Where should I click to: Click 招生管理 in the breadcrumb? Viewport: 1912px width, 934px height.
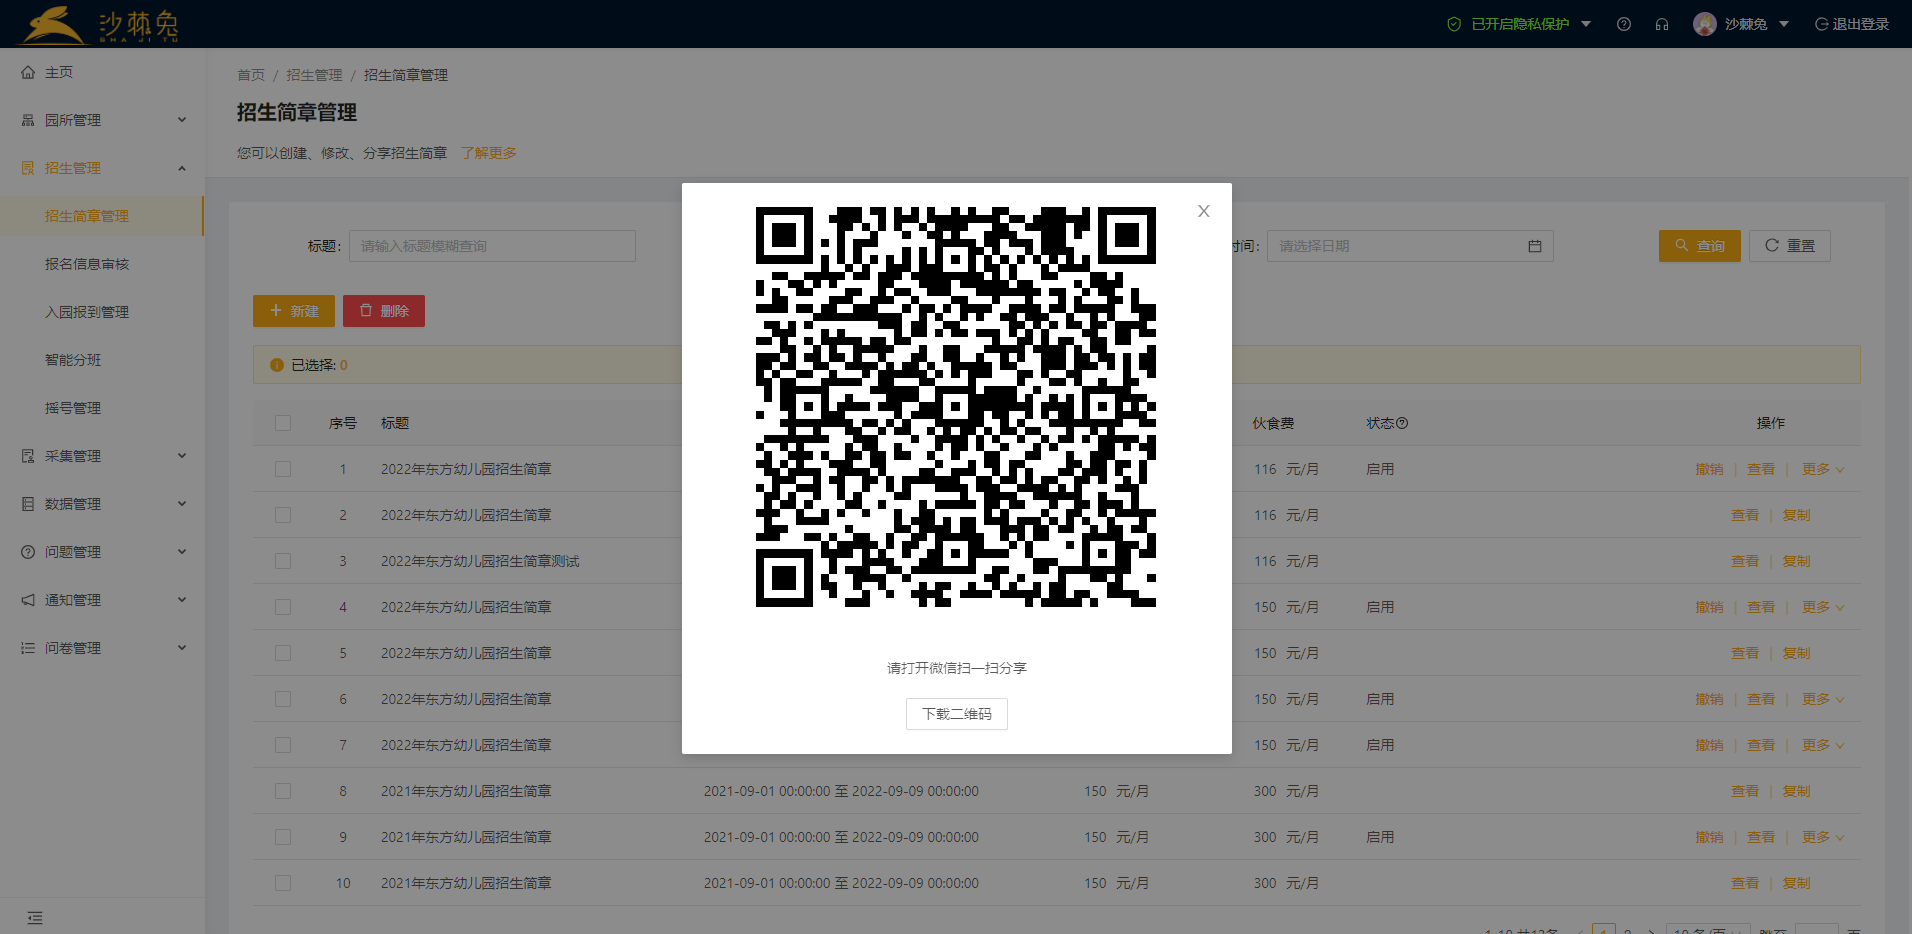(314, 75)
